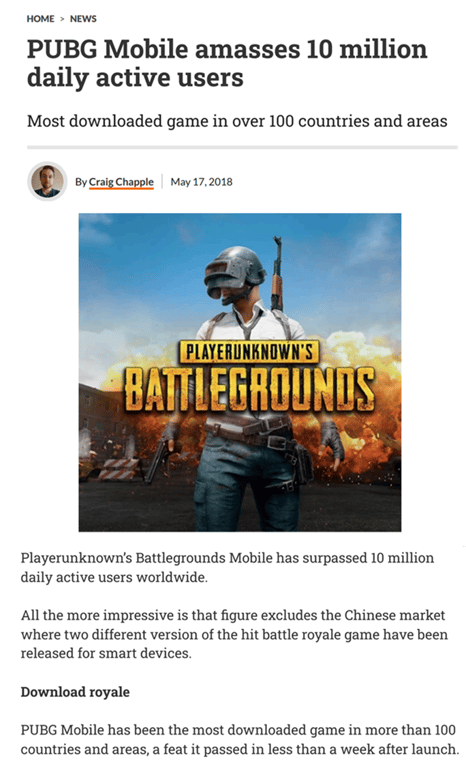Click the paragraph about 100 countries and areas
Viewport: 466px width, 768px height.
[239, 740]
